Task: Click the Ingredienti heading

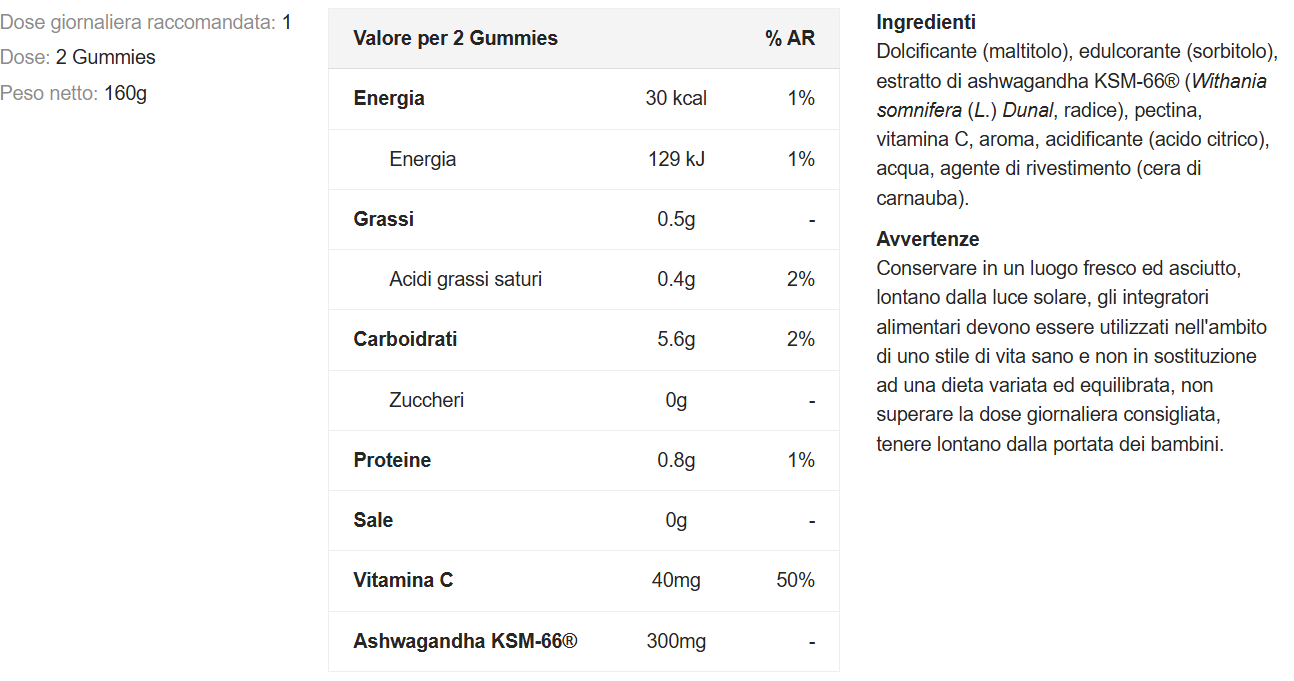Action: [x=926, y=22]
